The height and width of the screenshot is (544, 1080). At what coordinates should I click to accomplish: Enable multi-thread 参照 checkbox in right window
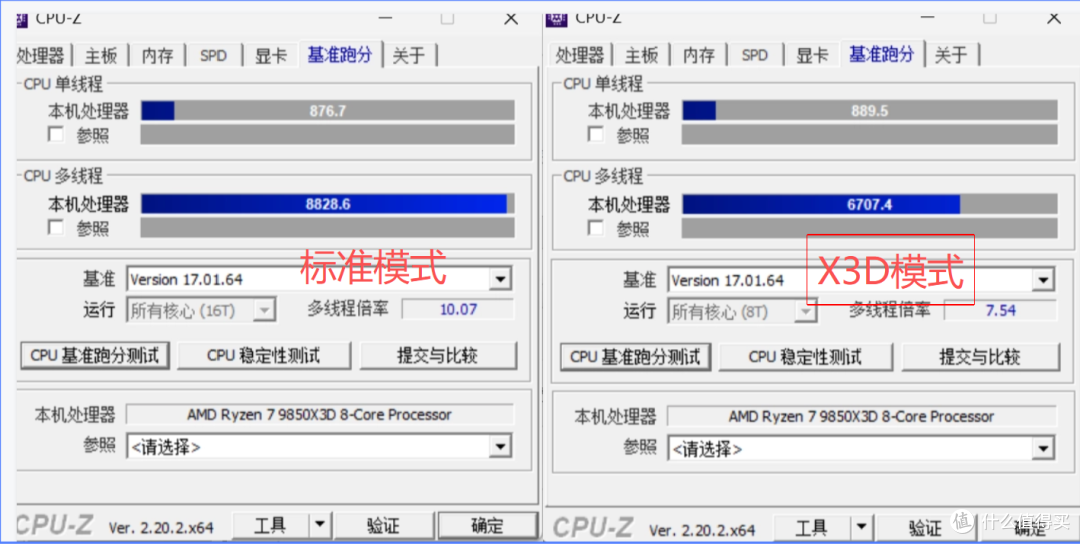[596, 227]
